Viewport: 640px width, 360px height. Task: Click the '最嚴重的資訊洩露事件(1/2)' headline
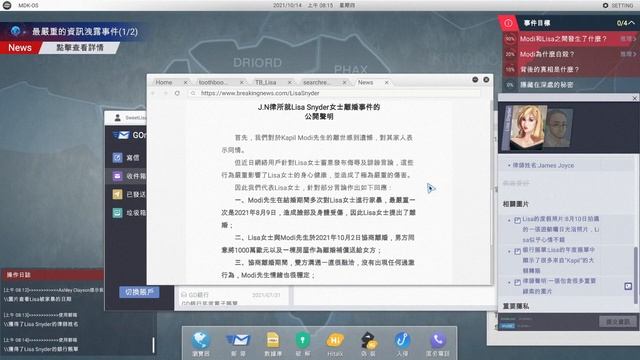(85, 31)
